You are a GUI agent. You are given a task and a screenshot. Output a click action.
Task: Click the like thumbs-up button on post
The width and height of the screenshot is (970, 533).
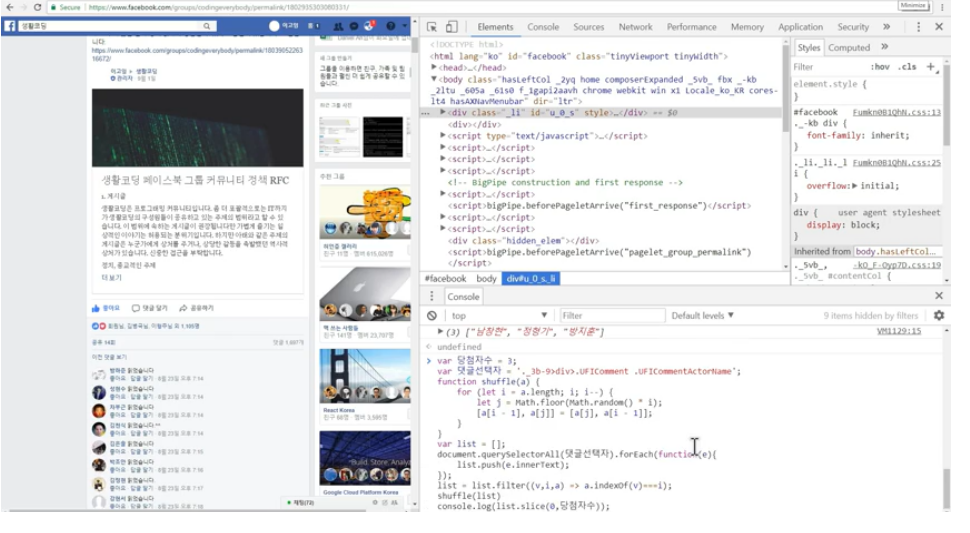106,308
